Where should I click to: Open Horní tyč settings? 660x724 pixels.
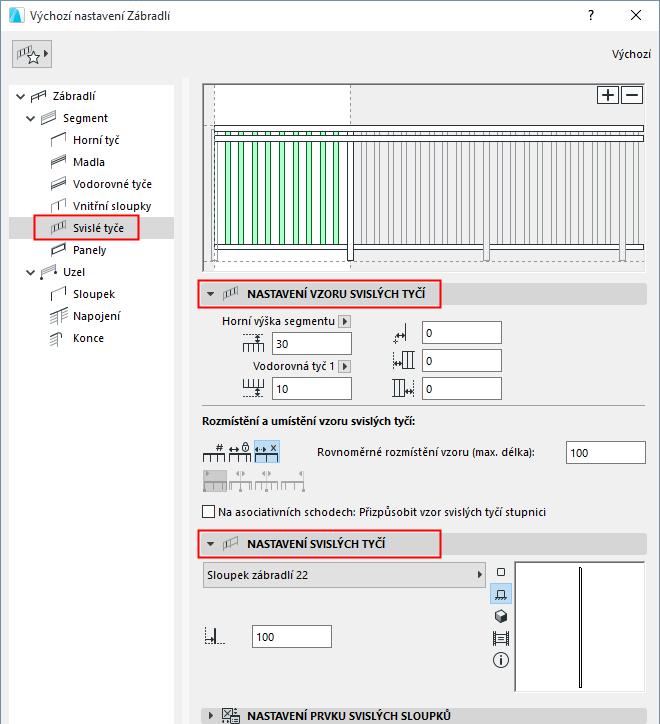[x=96, y=140]
